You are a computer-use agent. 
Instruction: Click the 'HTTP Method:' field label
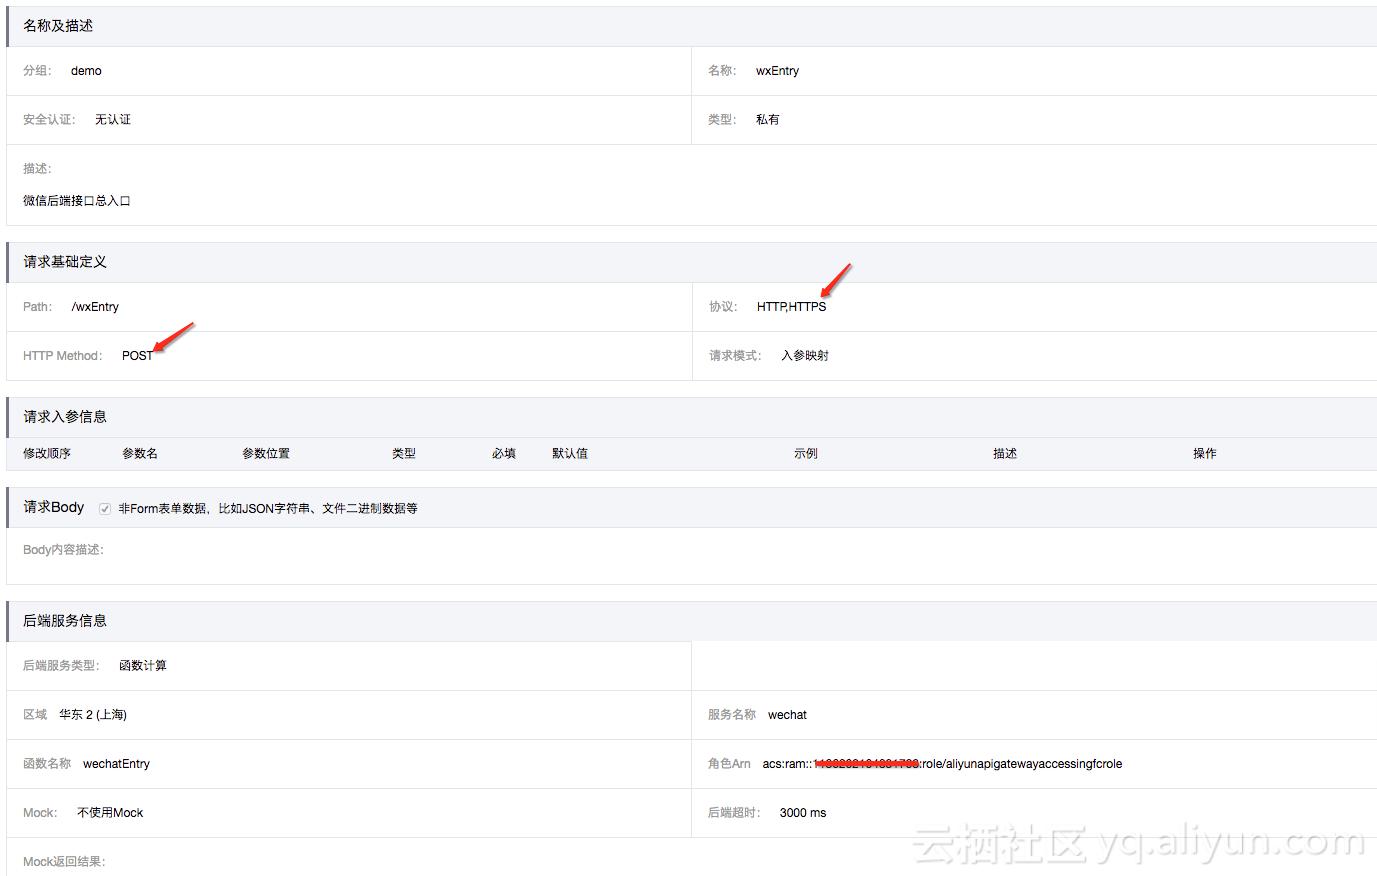[x=62, y=356]
